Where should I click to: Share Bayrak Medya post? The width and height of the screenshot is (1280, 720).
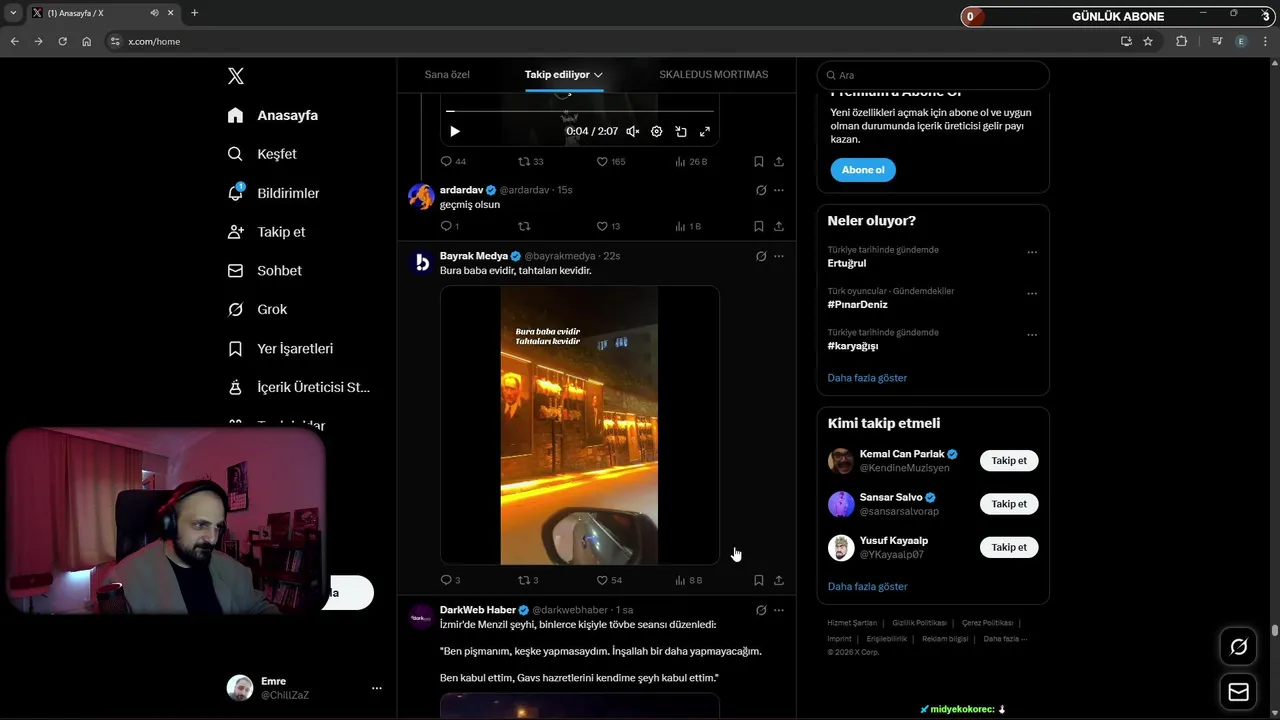[x=779, y=580]
